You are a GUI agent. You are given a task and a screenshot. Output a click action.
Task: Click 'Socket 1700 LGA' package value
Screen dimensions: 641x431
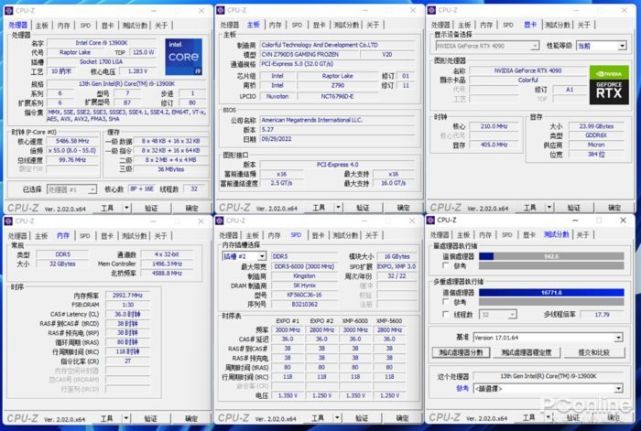point(101,62)
